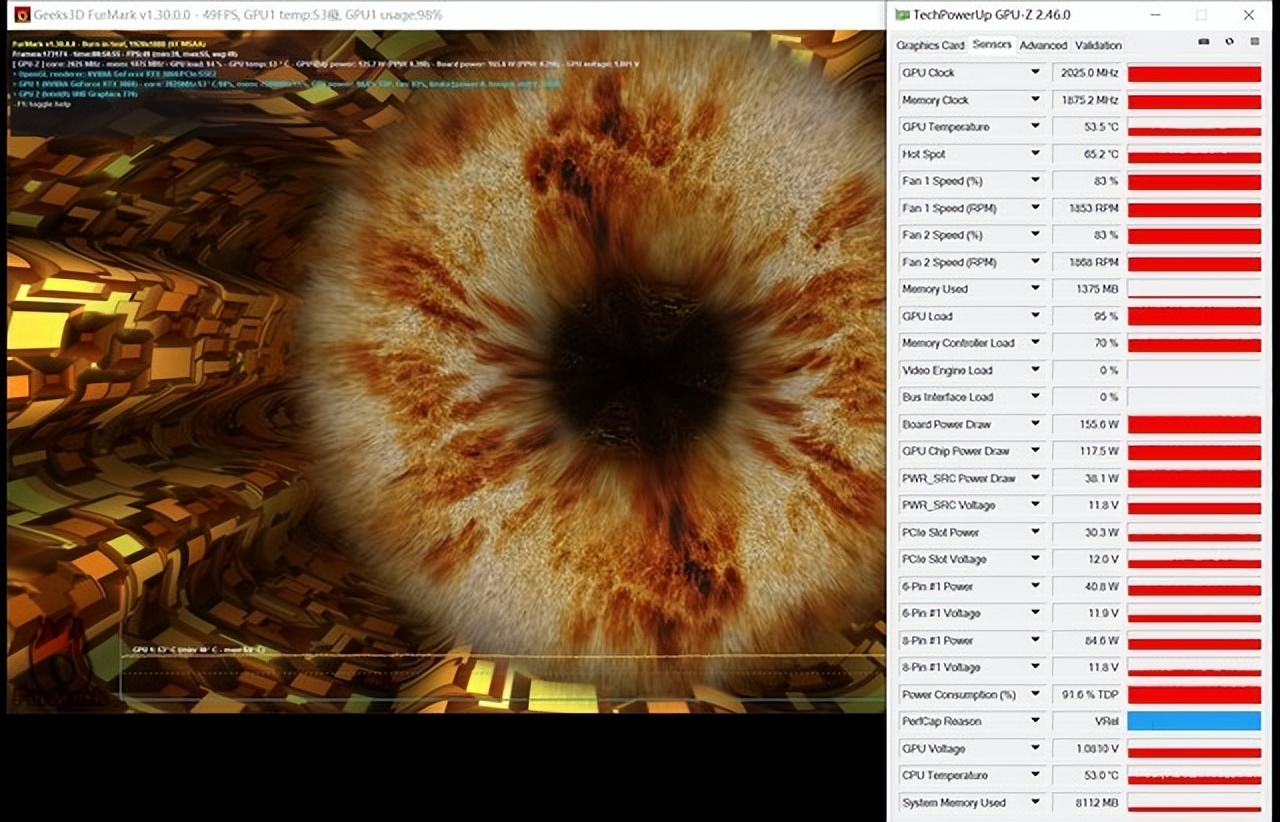Open the Validation tab
This screenshot has width=1280, height=822.
pos(1098,45)
